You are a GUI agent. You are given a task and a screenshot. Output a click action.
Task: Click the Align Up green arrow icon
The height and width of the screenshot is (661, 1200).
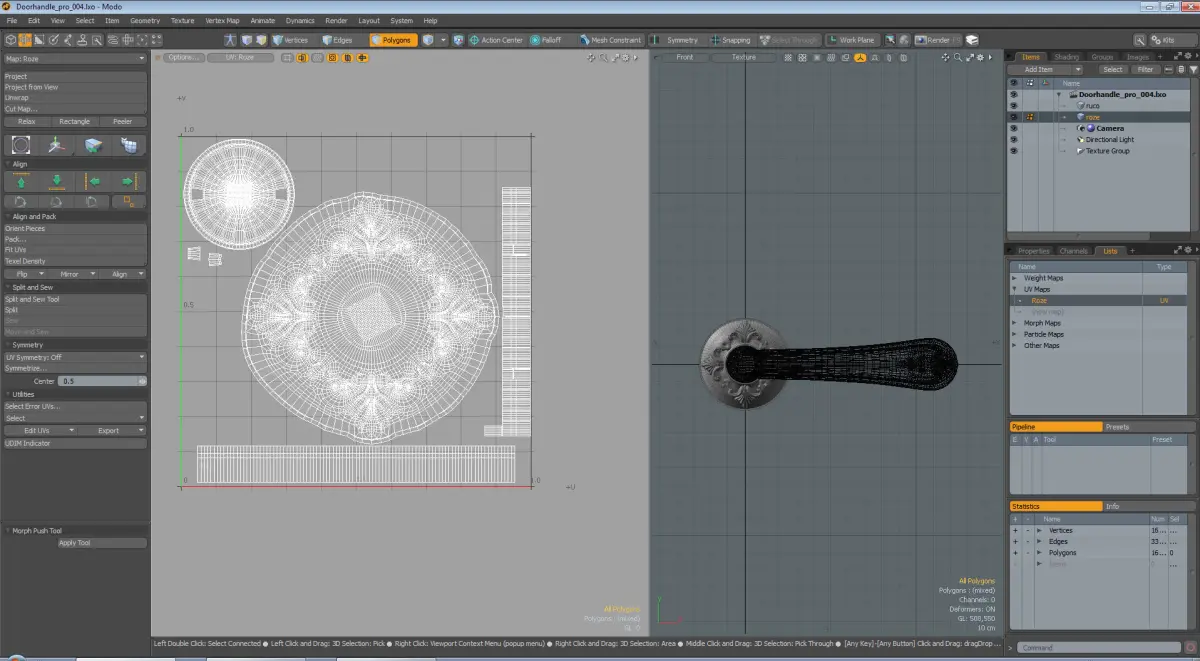point(20,181)
